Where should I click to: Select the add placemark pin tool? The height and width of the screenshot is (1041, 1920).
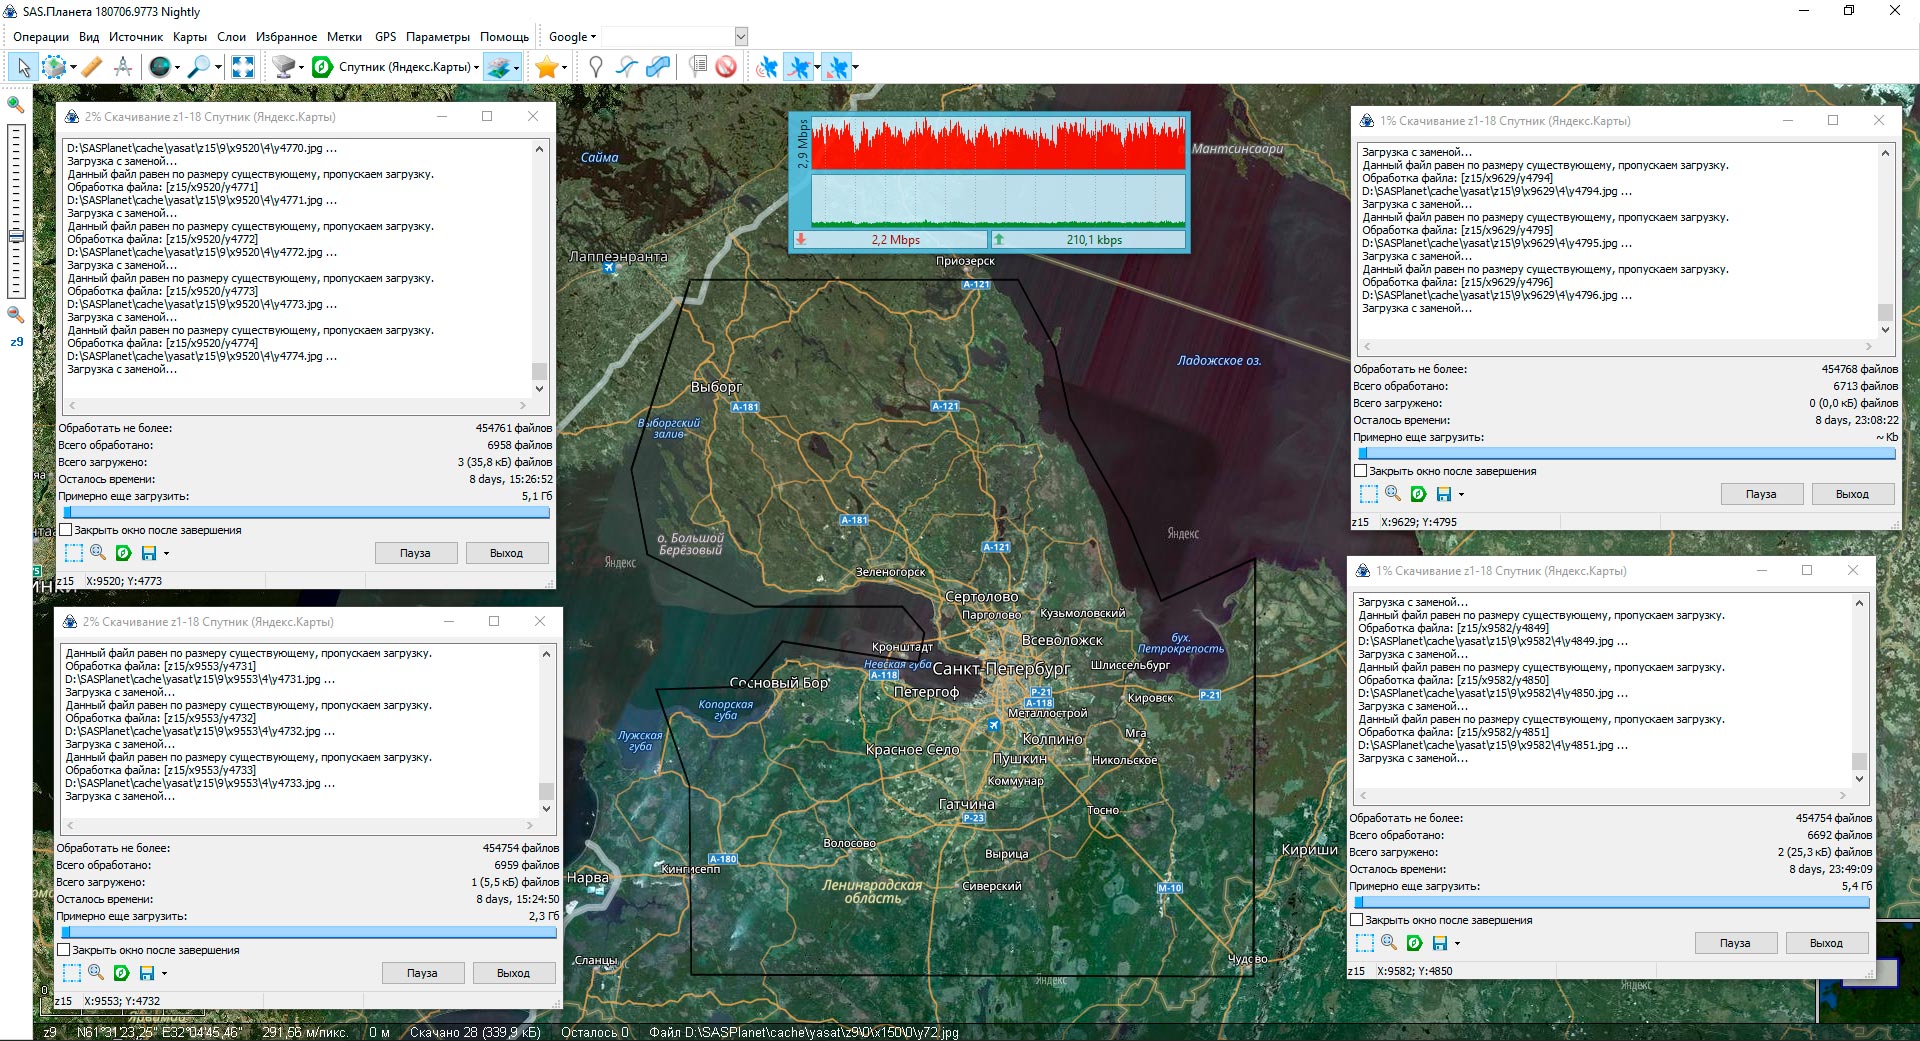[x=596, y=67]
